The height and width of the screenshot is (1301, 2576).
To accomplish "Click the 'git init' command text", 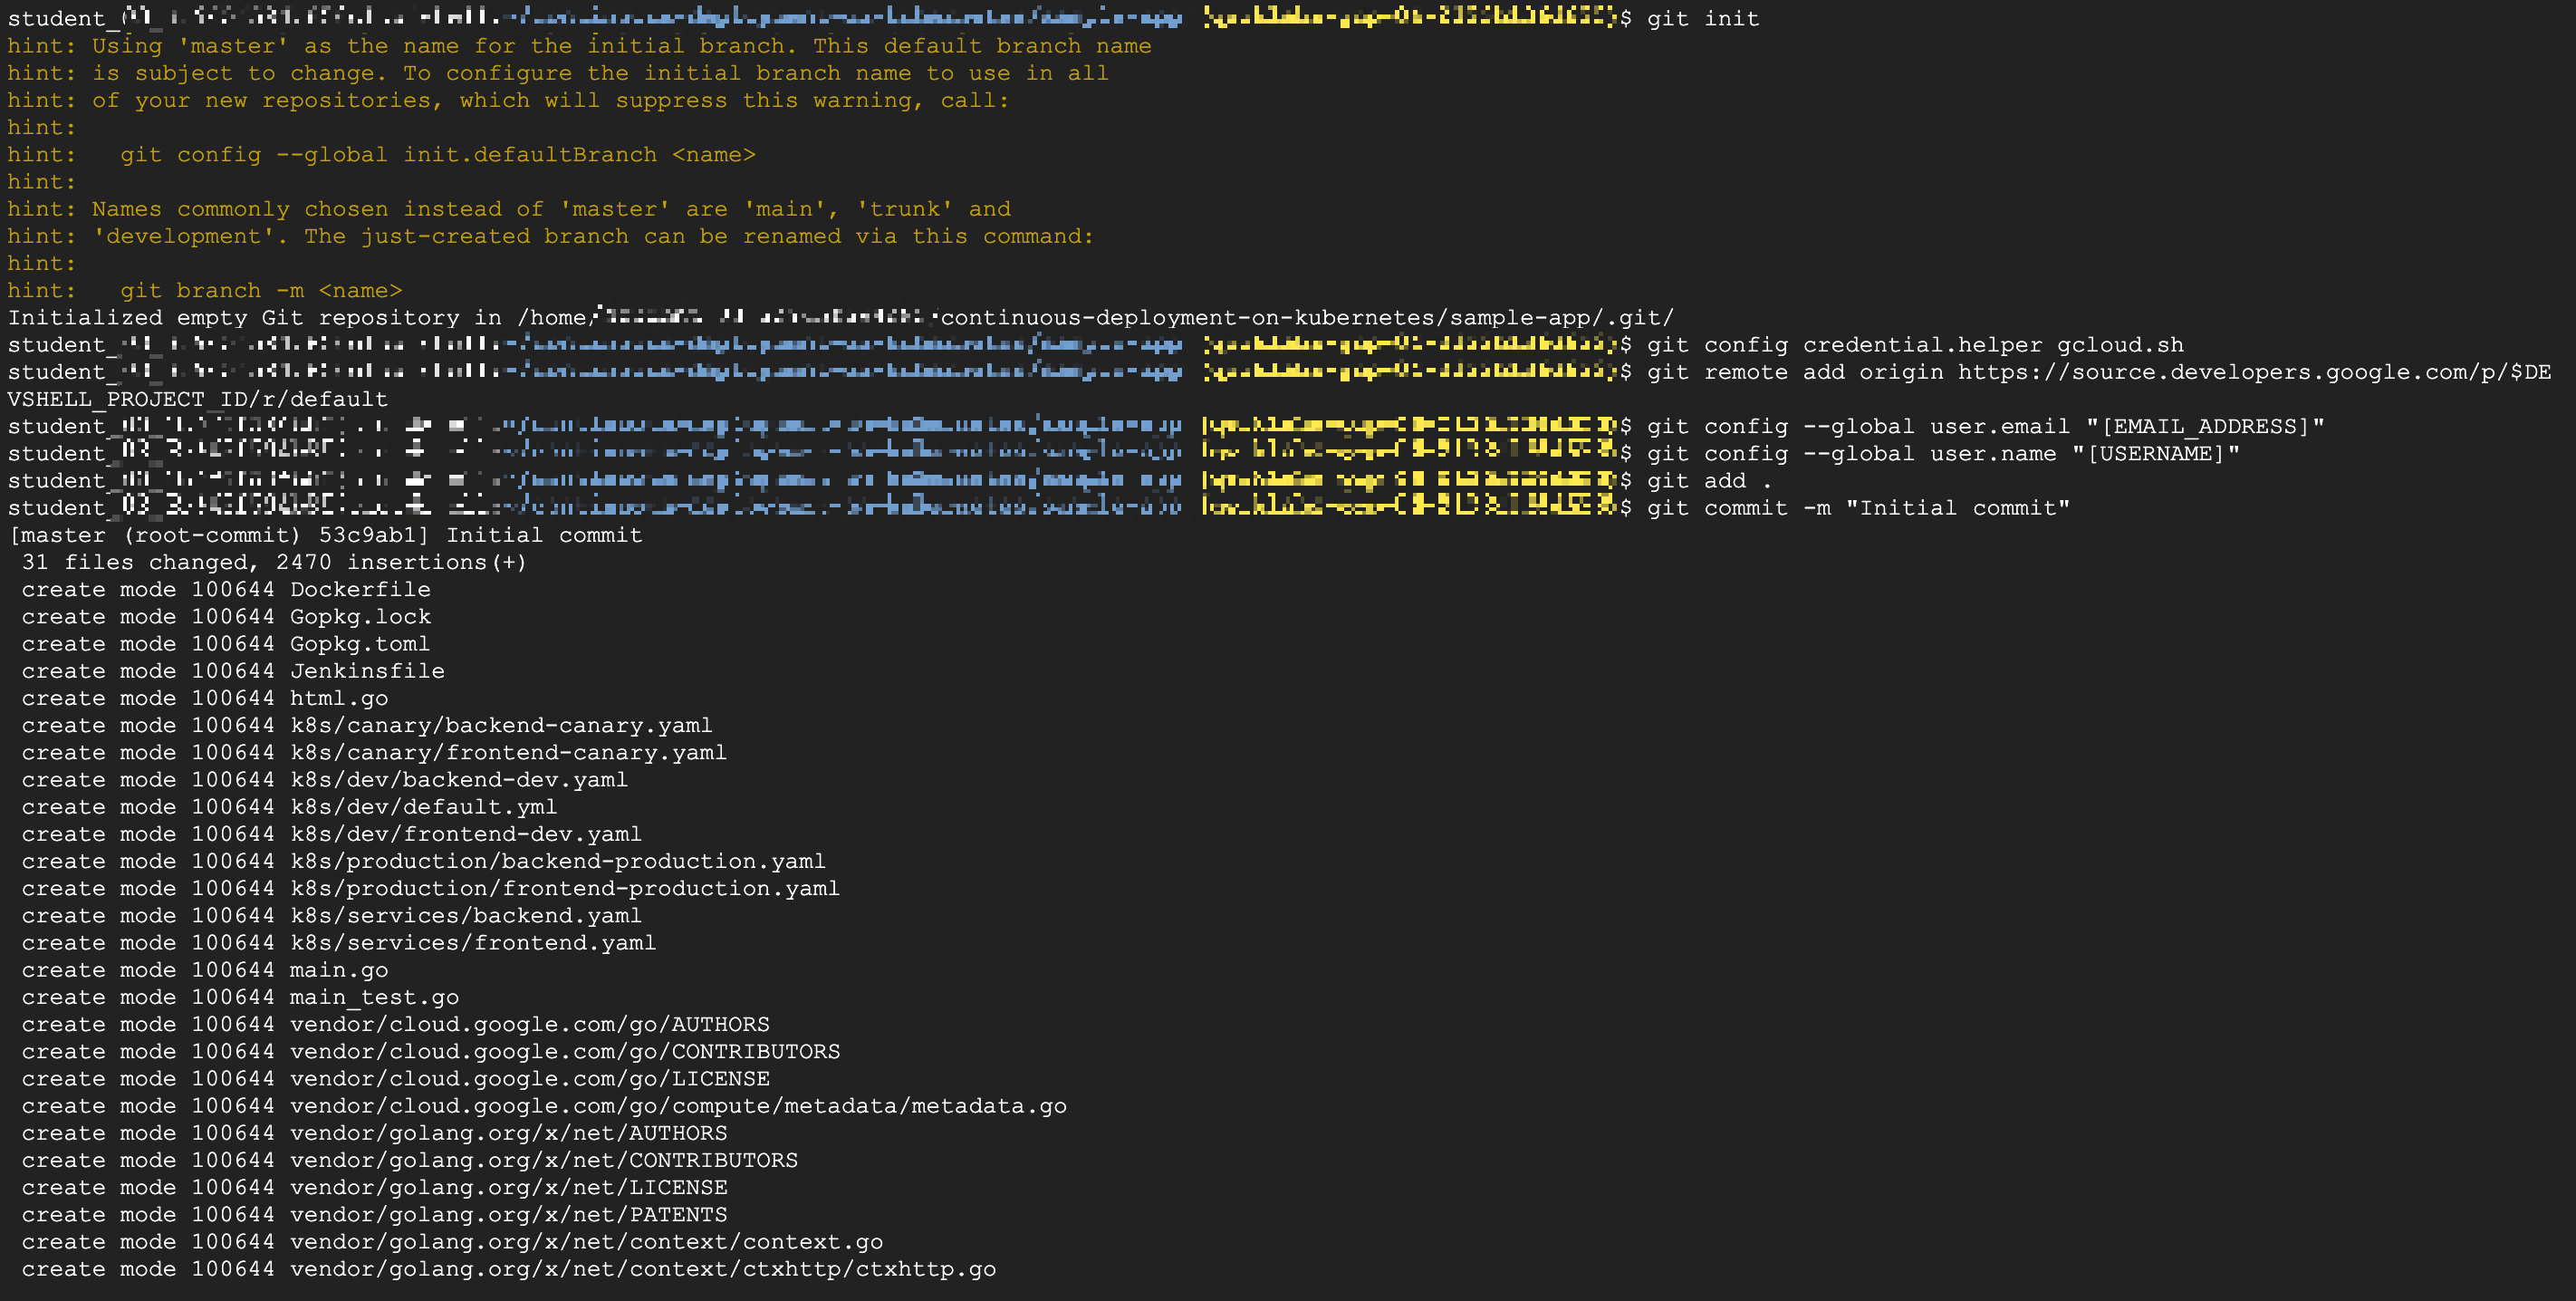I will [x=1702, y=19].
